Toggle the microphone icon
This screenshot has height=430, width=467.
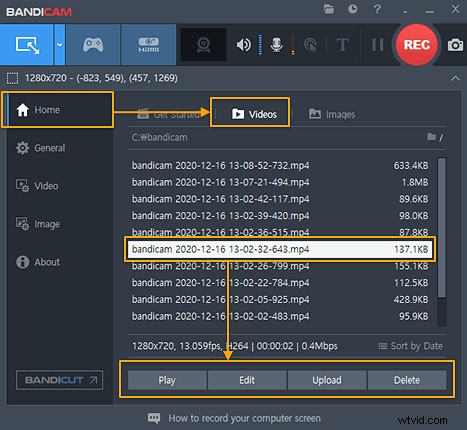click(x=277, y=45)
